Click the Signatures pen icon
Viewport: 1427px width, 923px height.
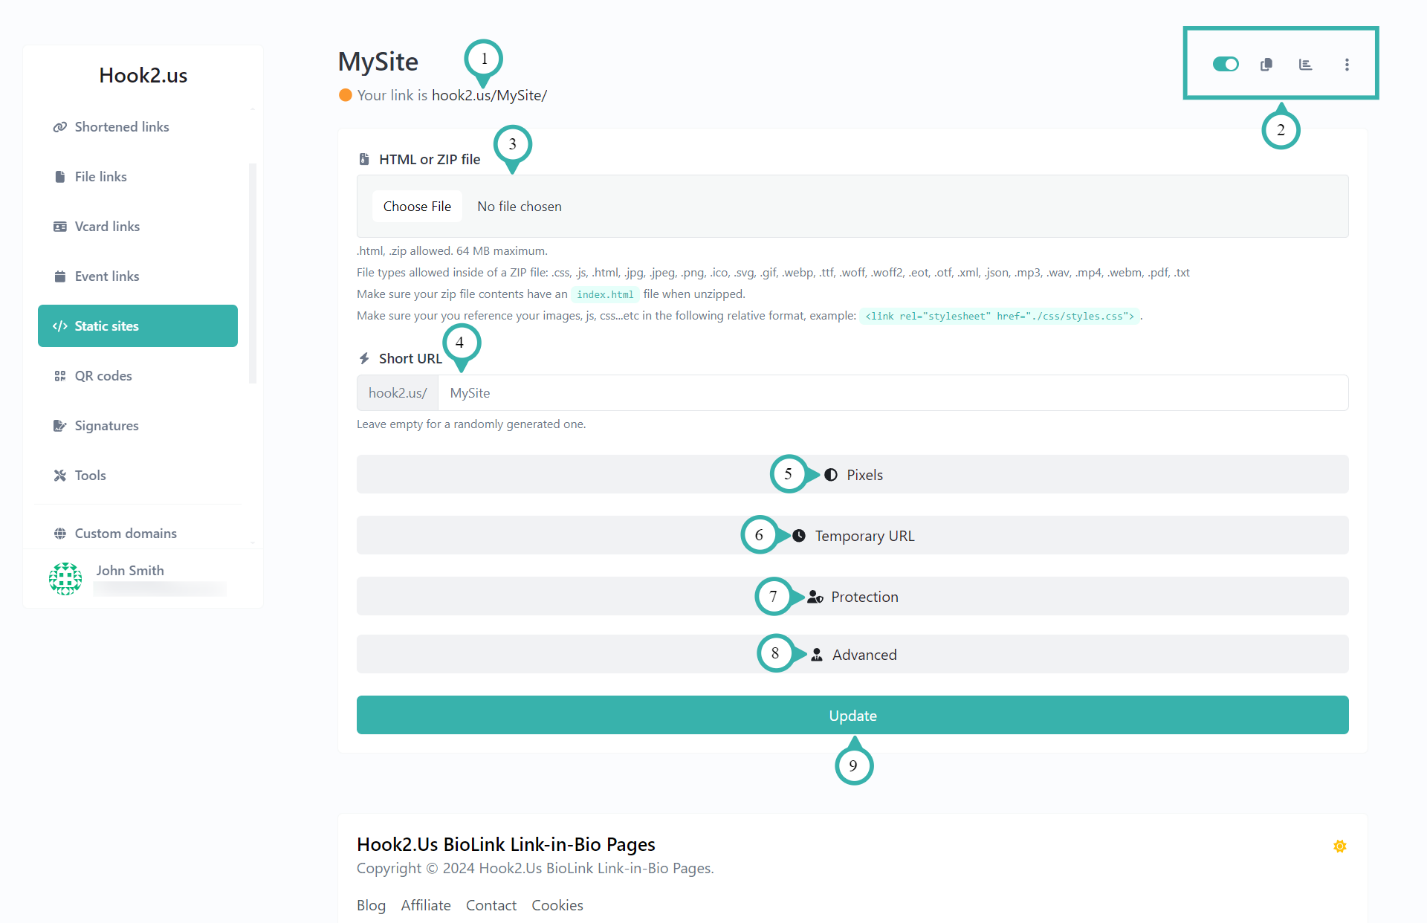61,425
